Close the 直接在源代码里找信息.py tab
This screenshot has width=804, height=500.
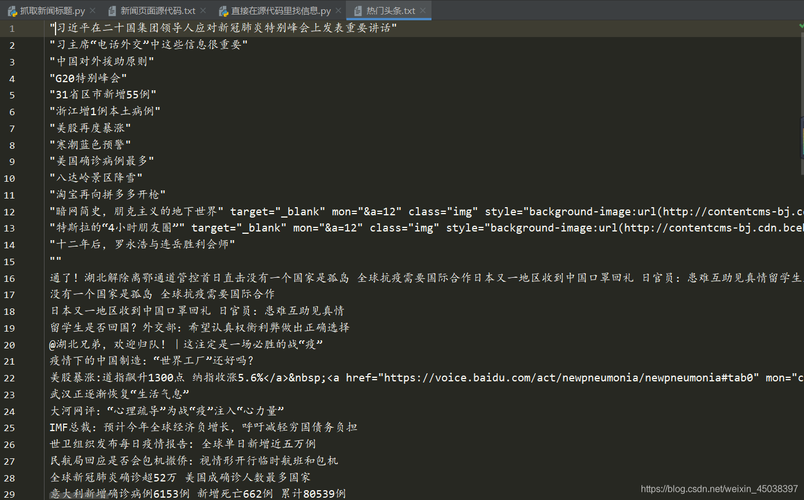[x=338, y=10]
